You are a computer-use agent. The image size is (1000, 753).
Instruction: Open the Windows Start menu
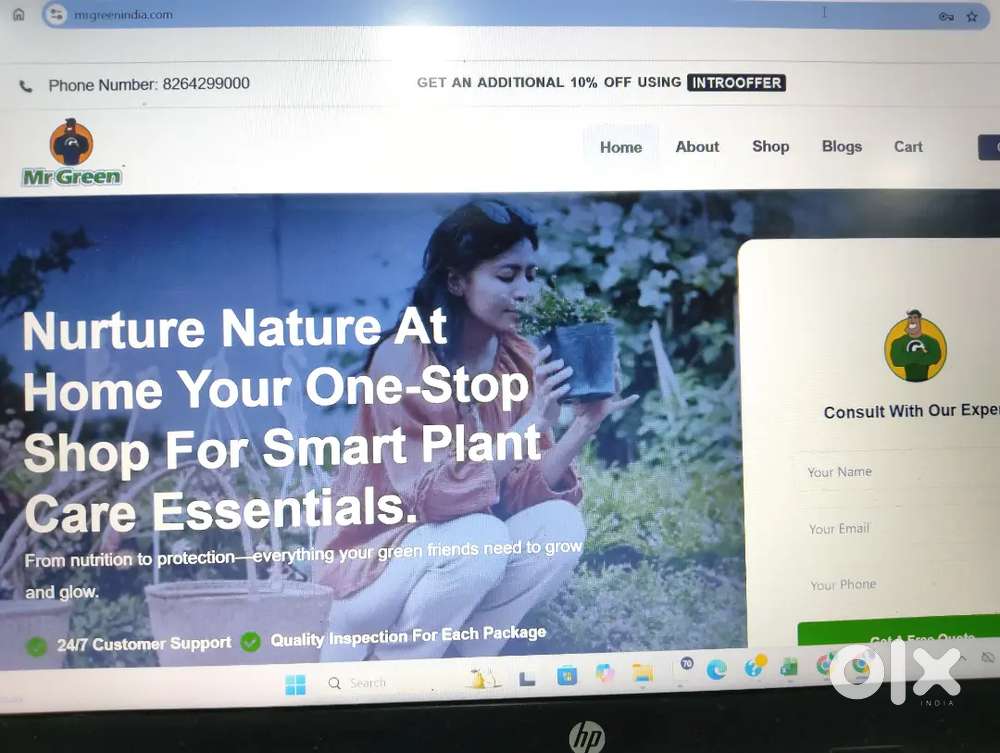tap(295, 685)
